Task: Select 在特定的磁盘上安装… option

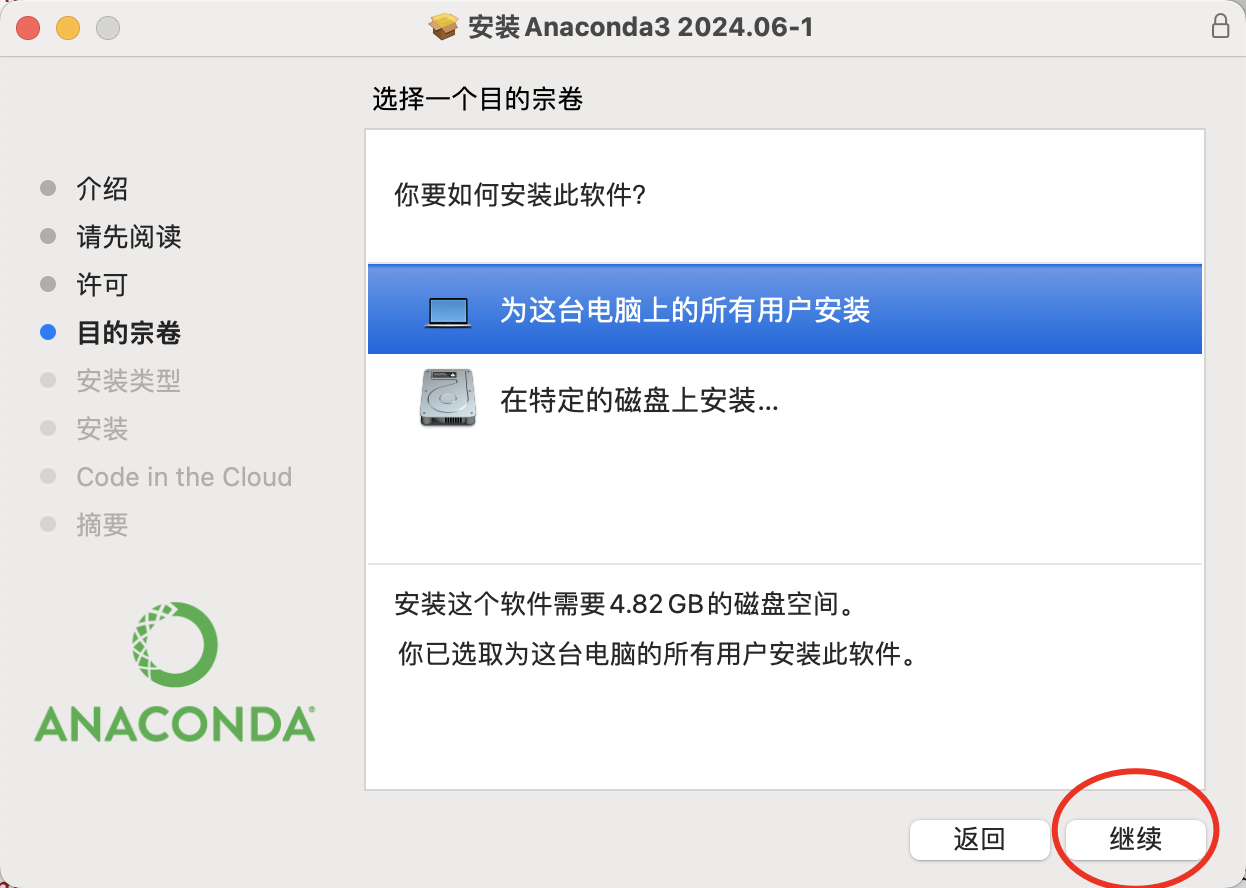Action: point(784,400)
